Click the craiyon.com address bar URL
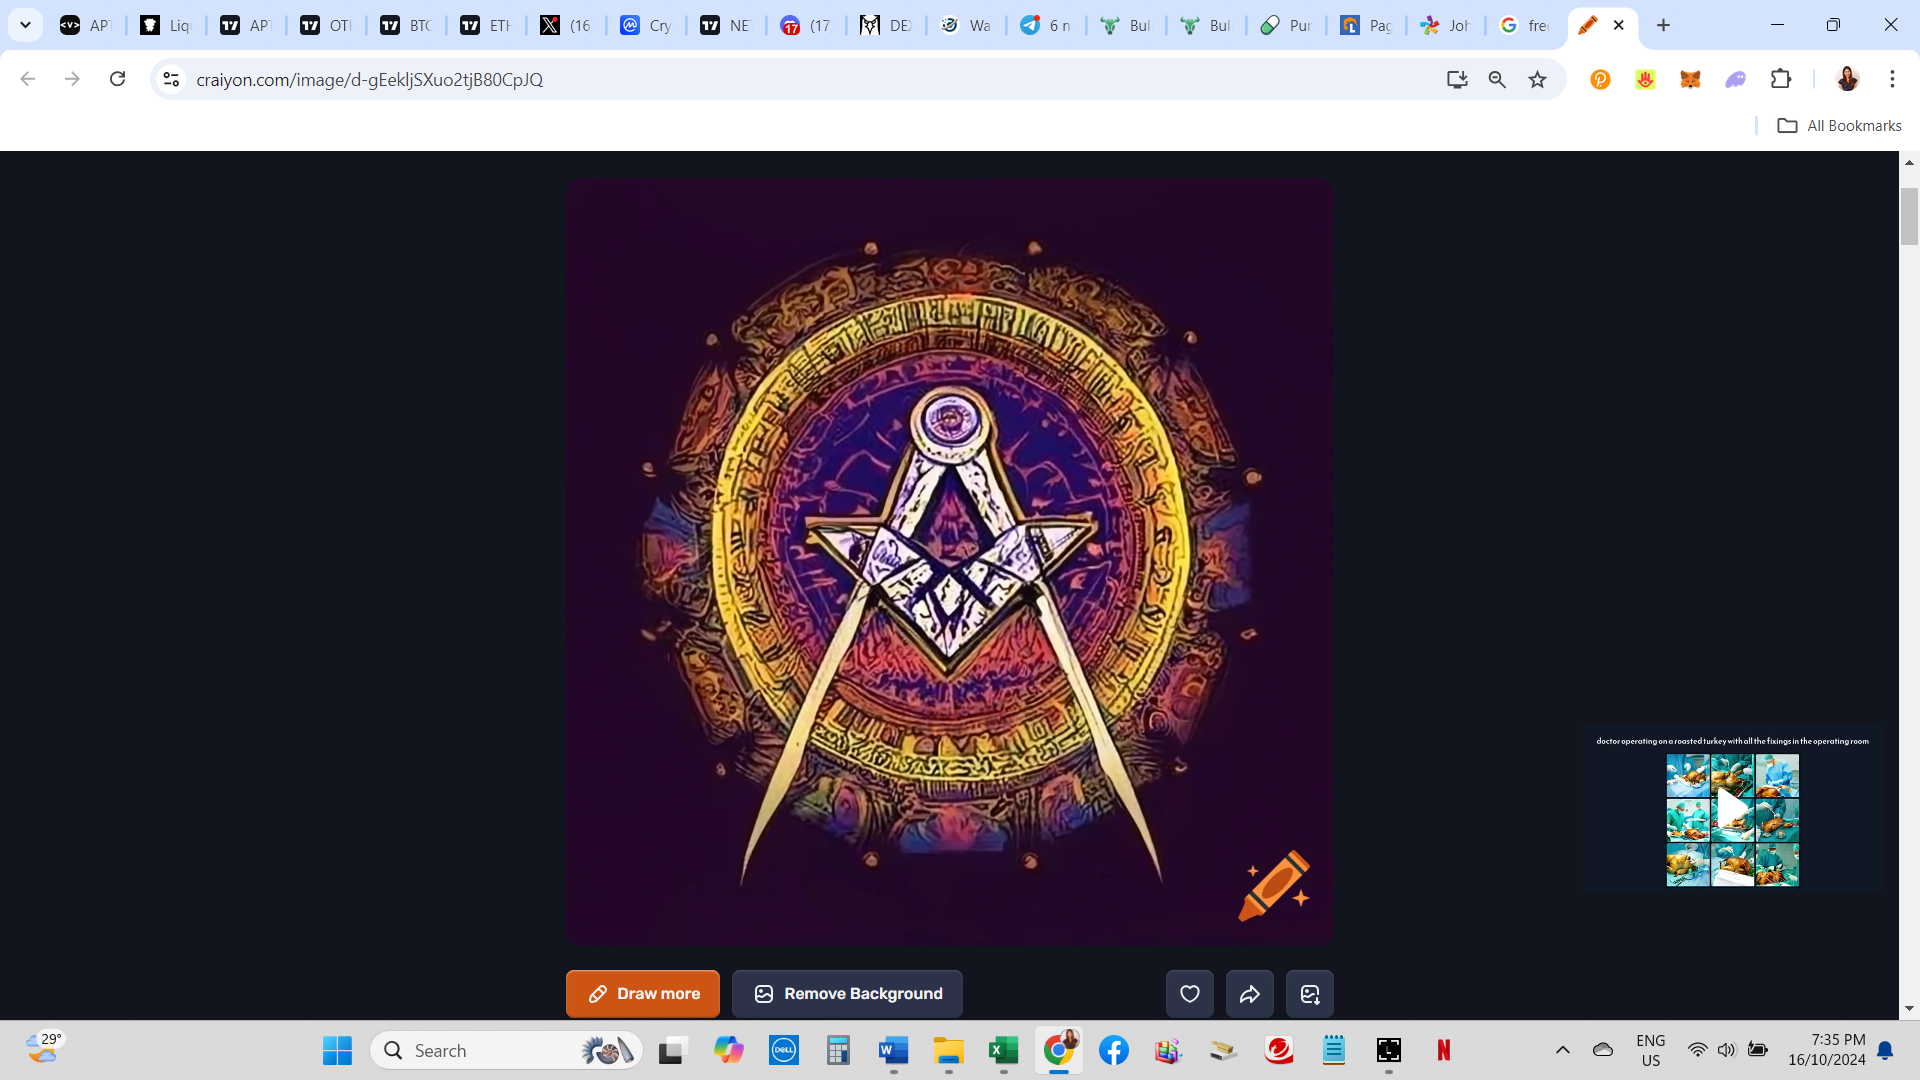This screenshot has height=1080, width=1920. (370, 79)
